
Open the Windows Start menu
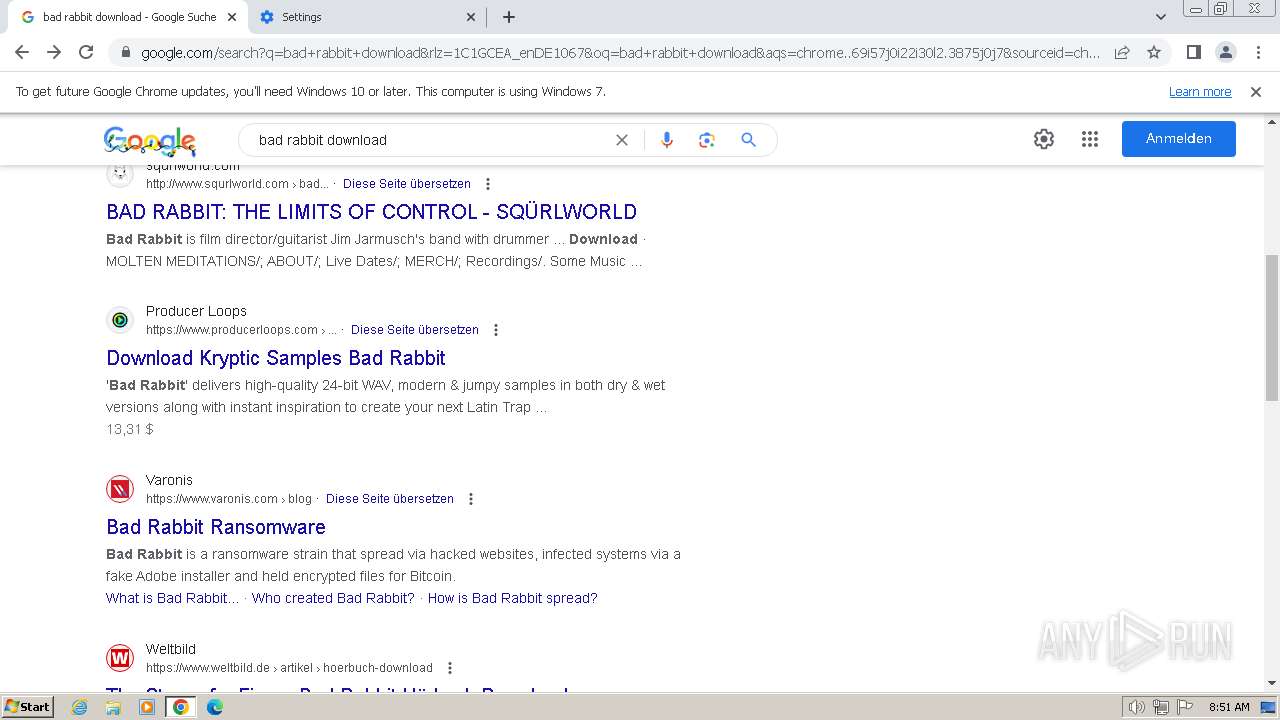pyautogui.click(x=27, y=707)
